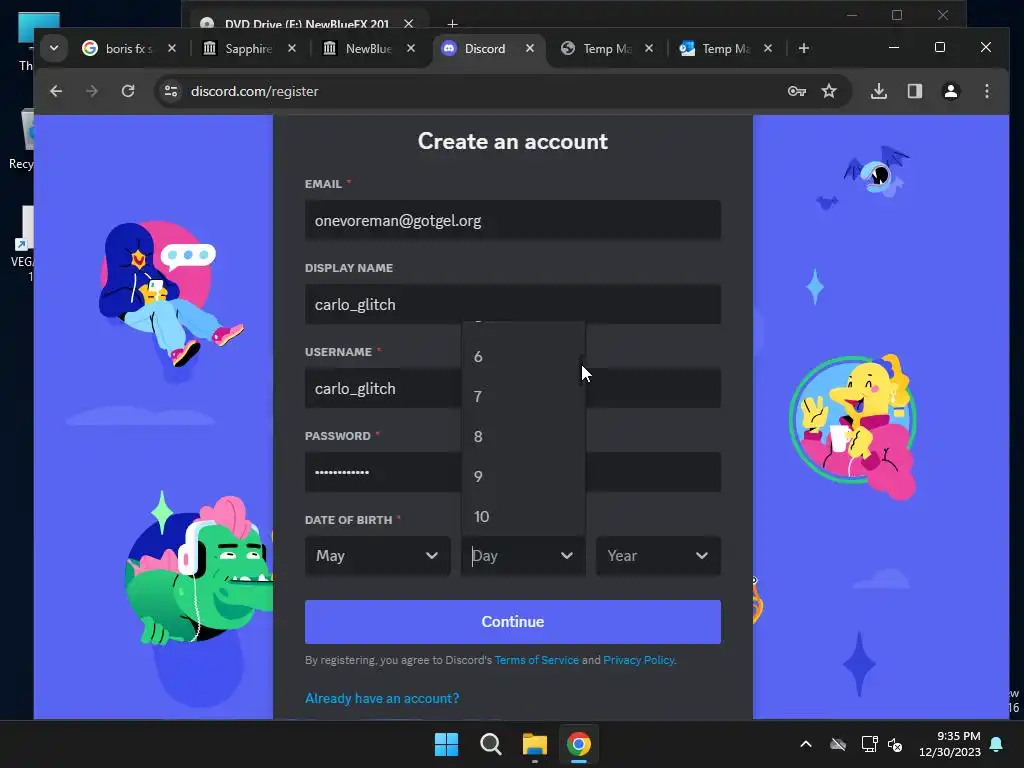The height and width of the screenshot is (768, 1024).
Task: Select day 8 from the list
Action: [x=523, y=436]
